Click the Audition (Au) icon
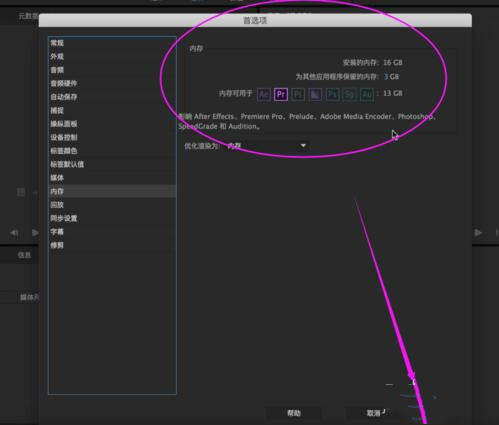 point(367,94)
